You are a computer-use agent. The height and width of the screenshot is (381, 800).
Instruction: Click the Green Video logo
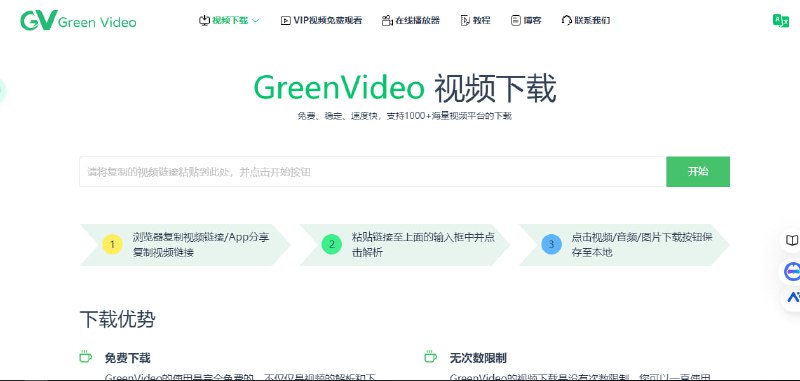[78, 21]
